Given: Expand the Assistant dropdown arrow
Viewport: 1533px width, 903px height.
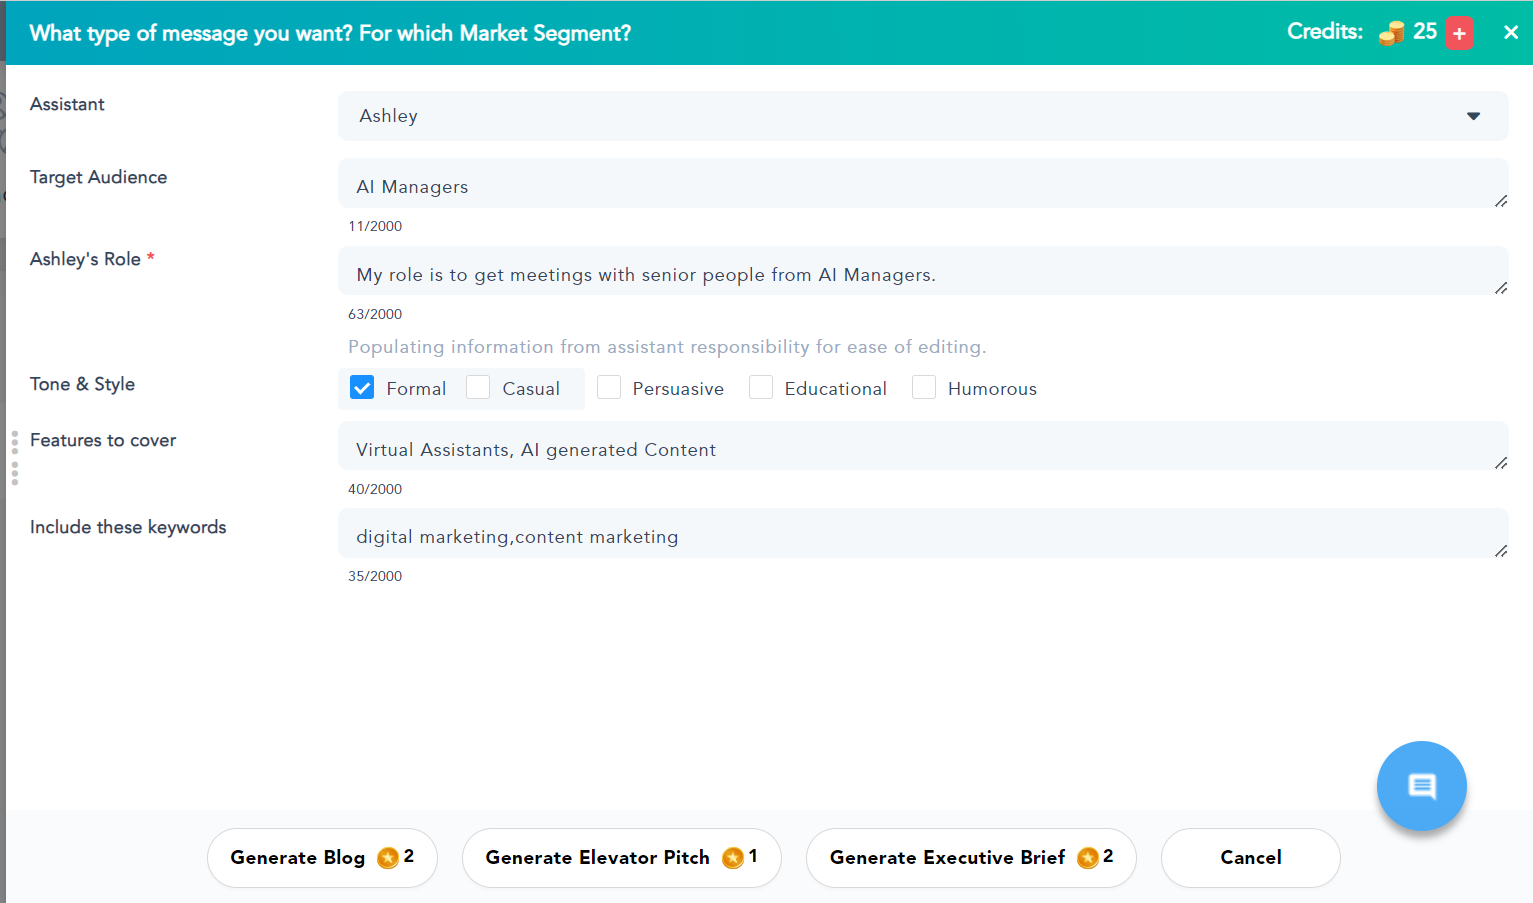Looking at the screenshot, I should [1473, 116].
